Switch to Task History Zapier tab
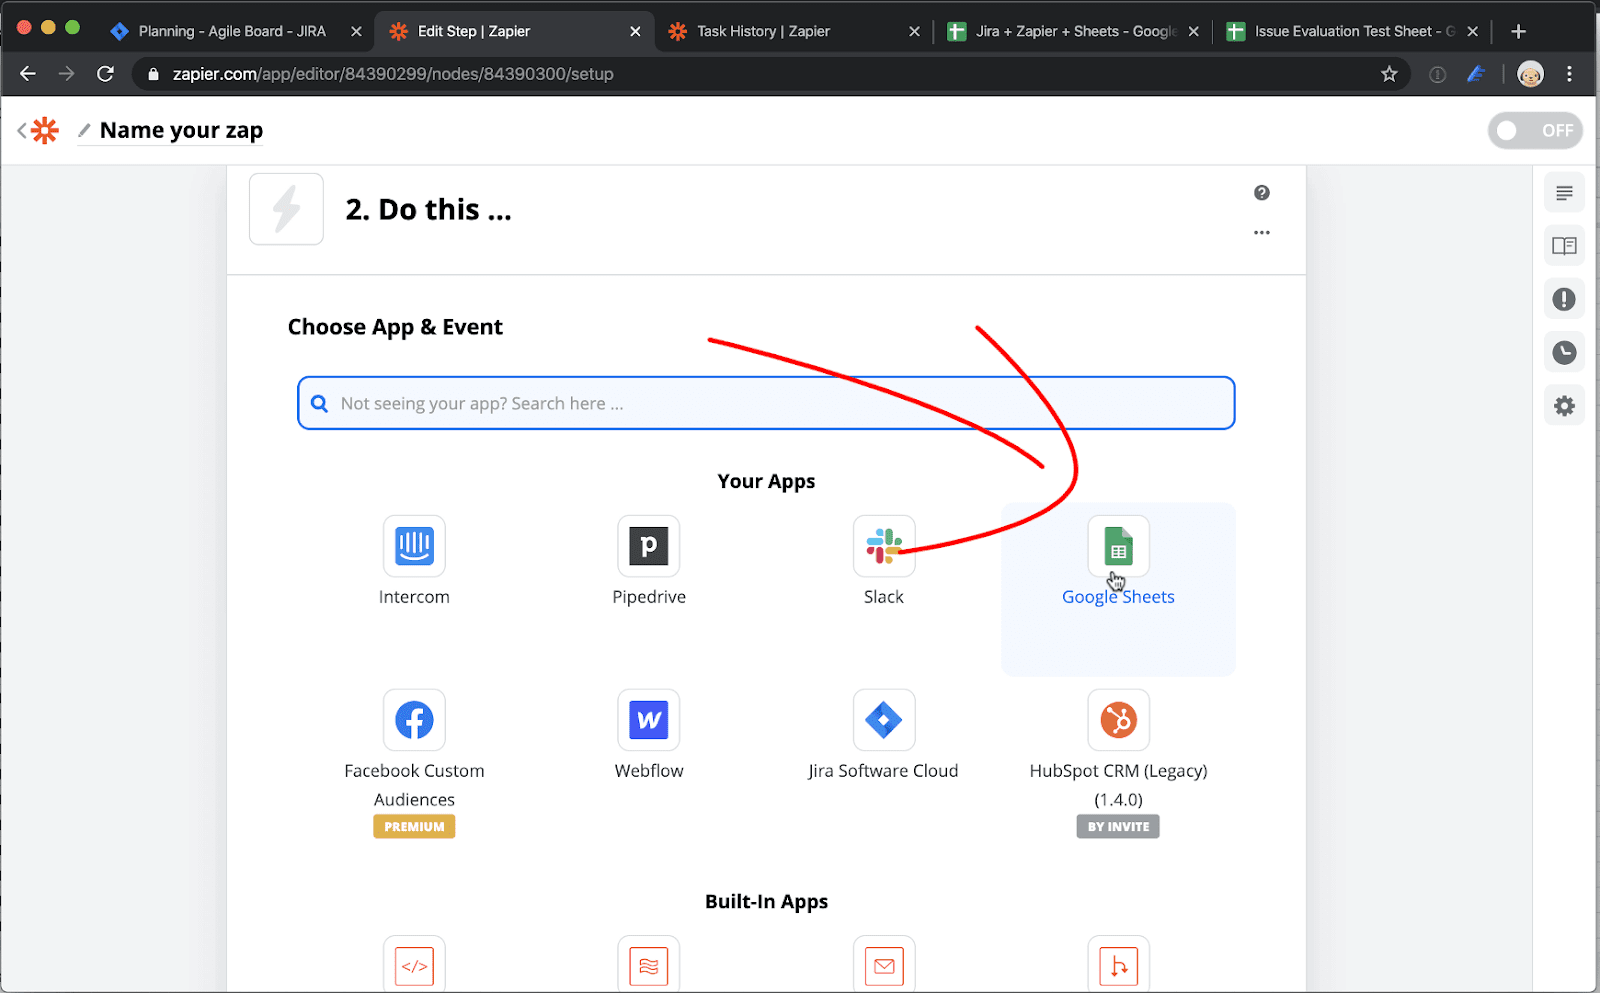The height and width of the screenshot is (993, 1600). tap(763, 31)
